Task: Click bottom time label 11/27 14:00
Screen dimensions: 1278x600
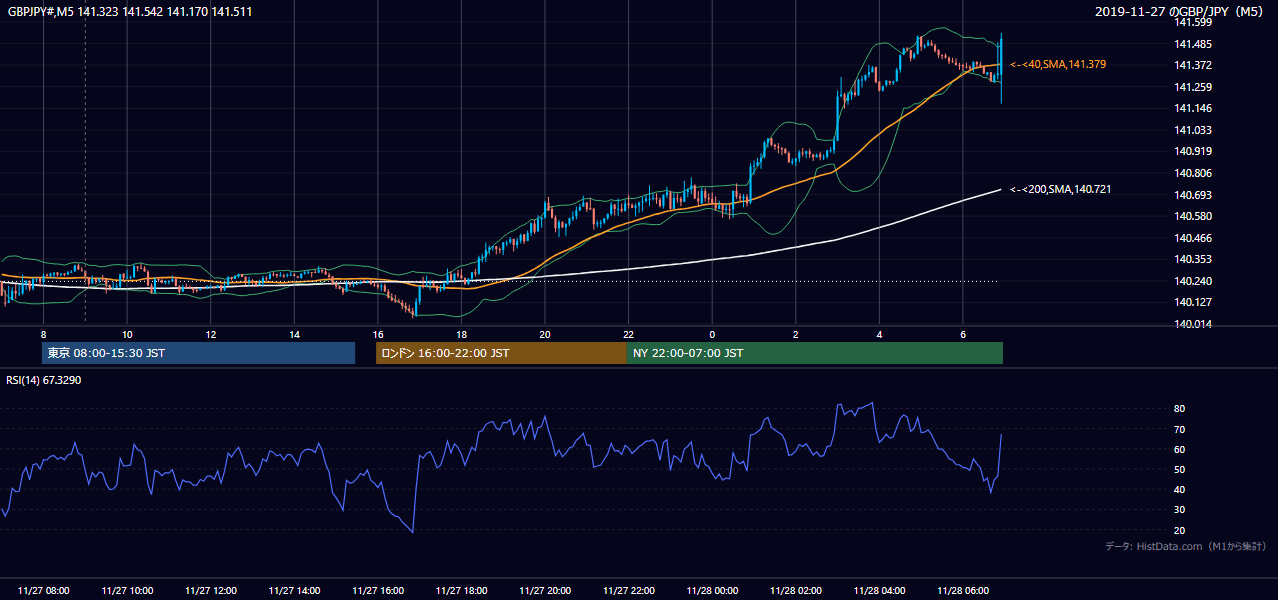Action: pyautogui.click(x=294, y=590)
